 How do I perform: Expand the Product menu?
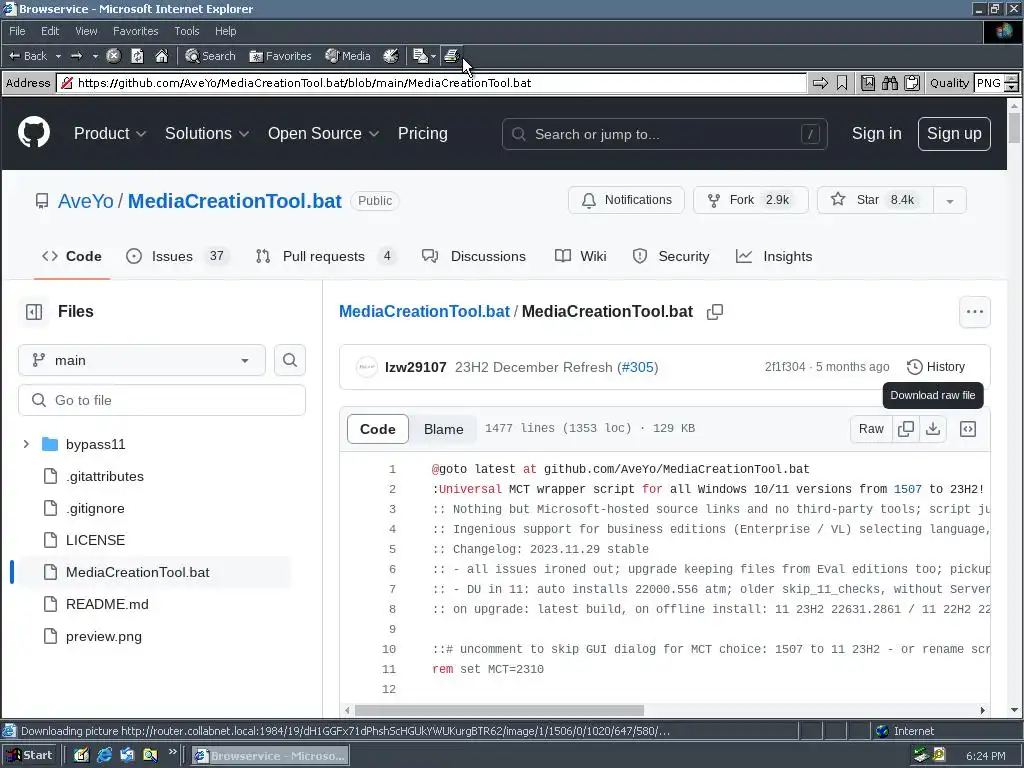[x=110, y=133]
